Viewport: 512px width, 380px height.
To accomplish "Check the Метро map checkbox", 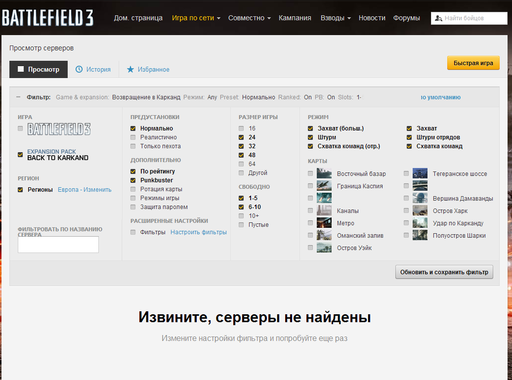I will pyautogui.click(x=310, y=223).
